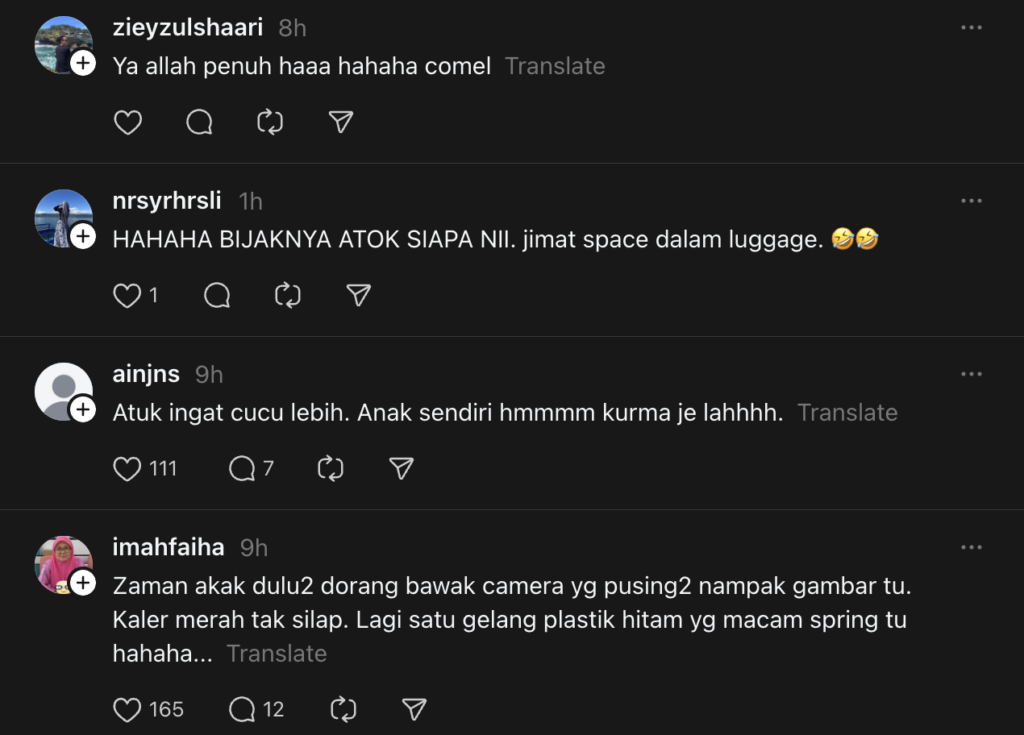
Task: Open more options for zieyzulshaari's comment
Action: click(x=971, y=28)
